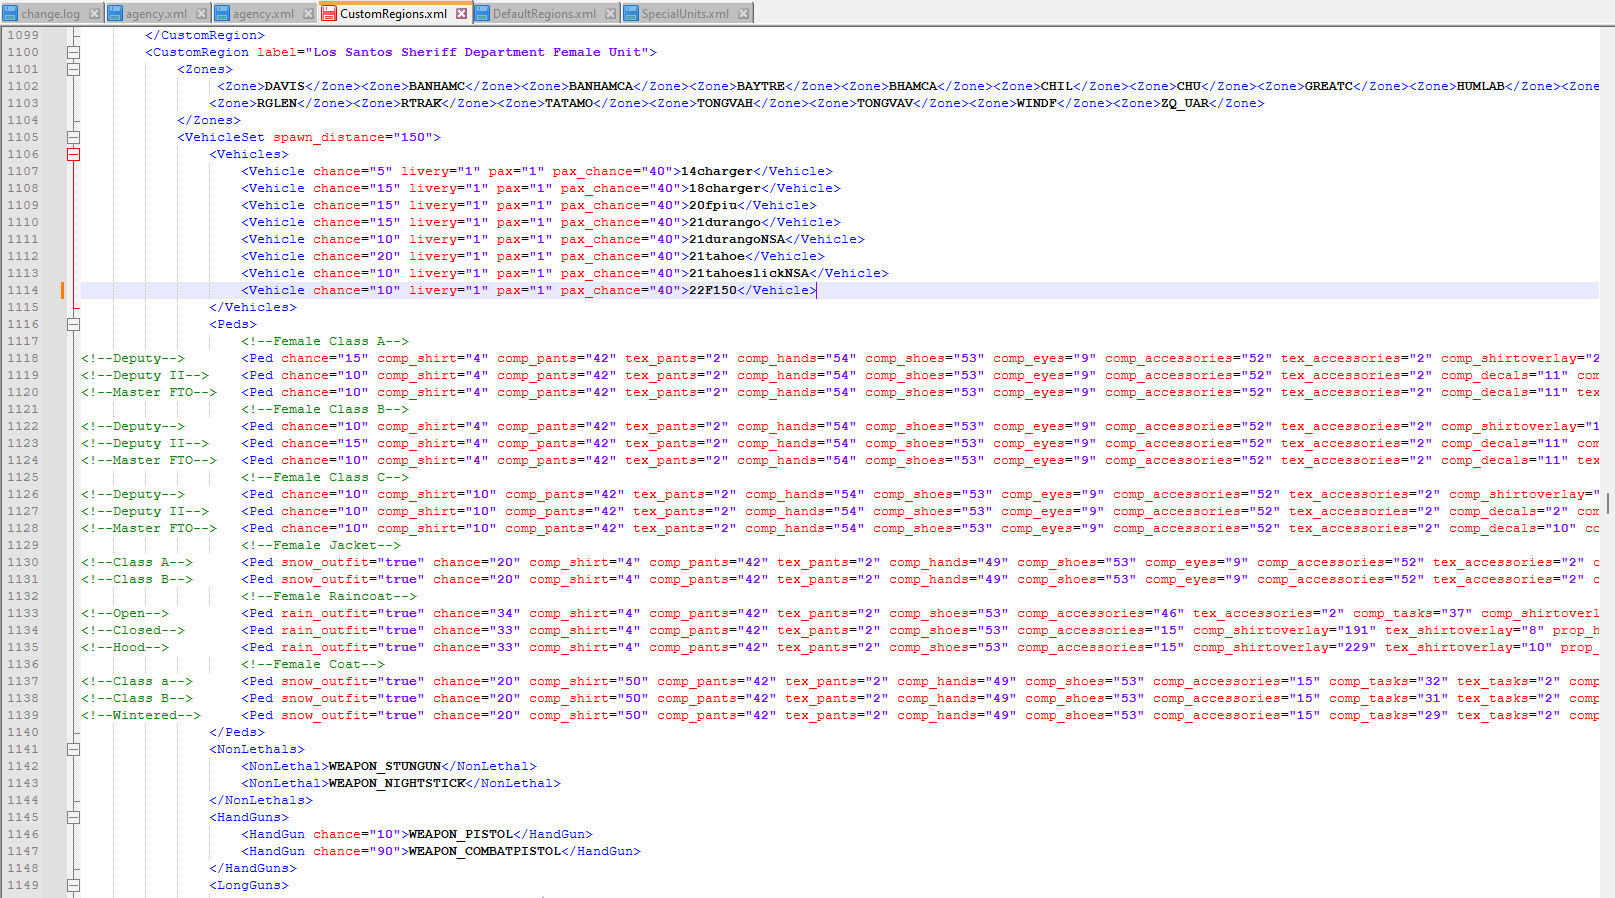1615x898 pixels.
Task: Click line number 1130 in the margin
Action: [x=23, y=562]
